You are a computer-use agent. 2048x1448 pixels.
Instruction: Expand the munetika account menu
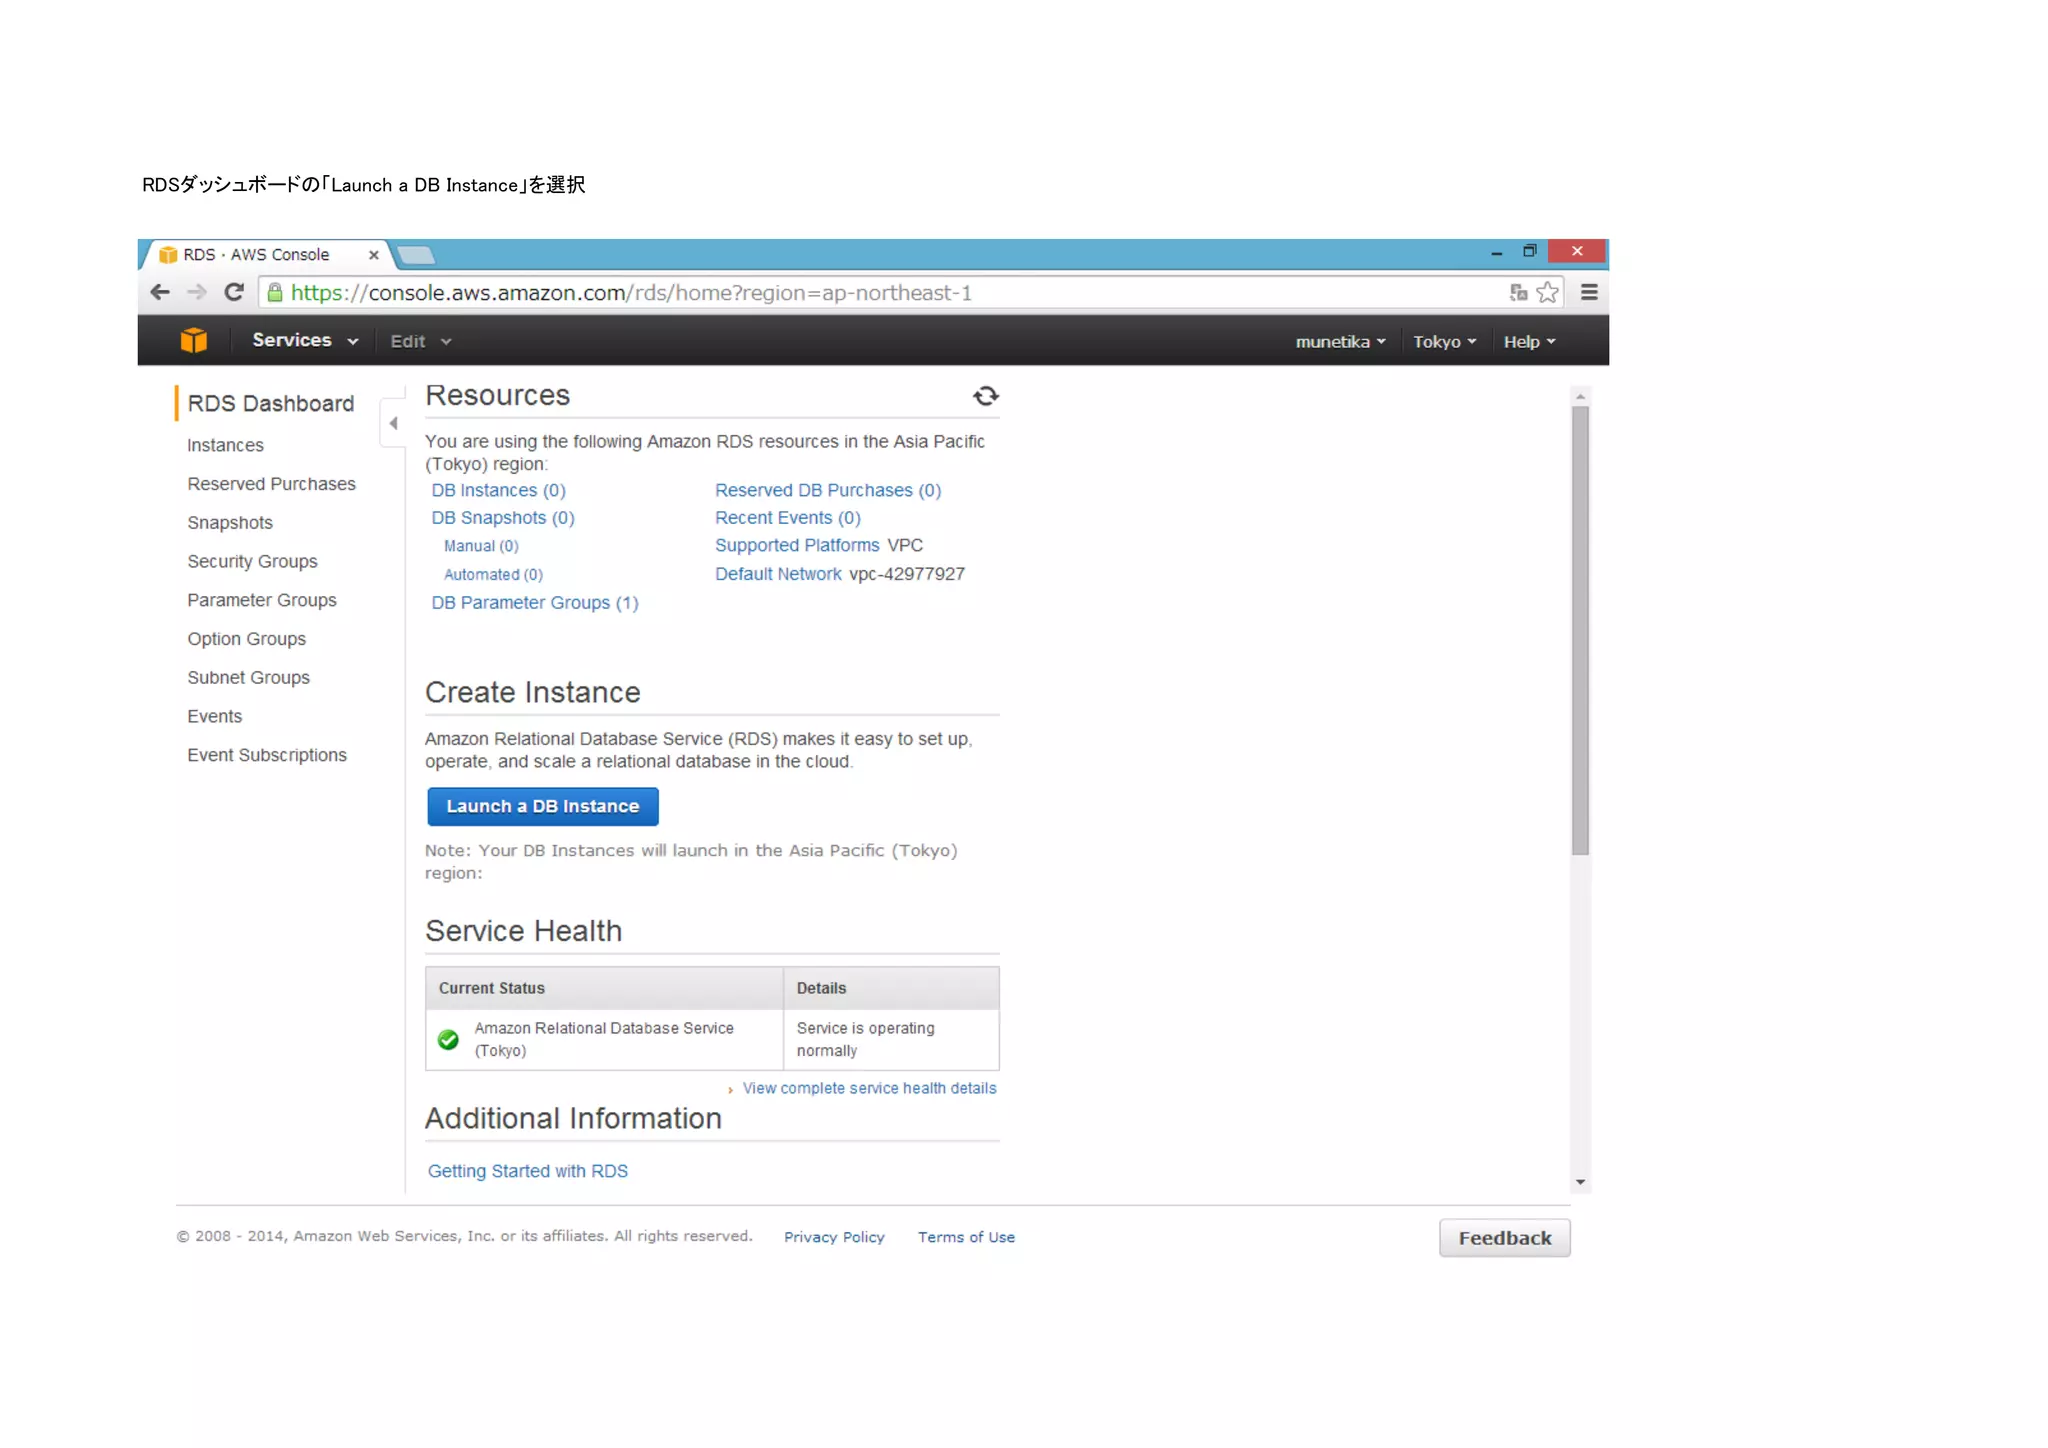pos(1341,342)
